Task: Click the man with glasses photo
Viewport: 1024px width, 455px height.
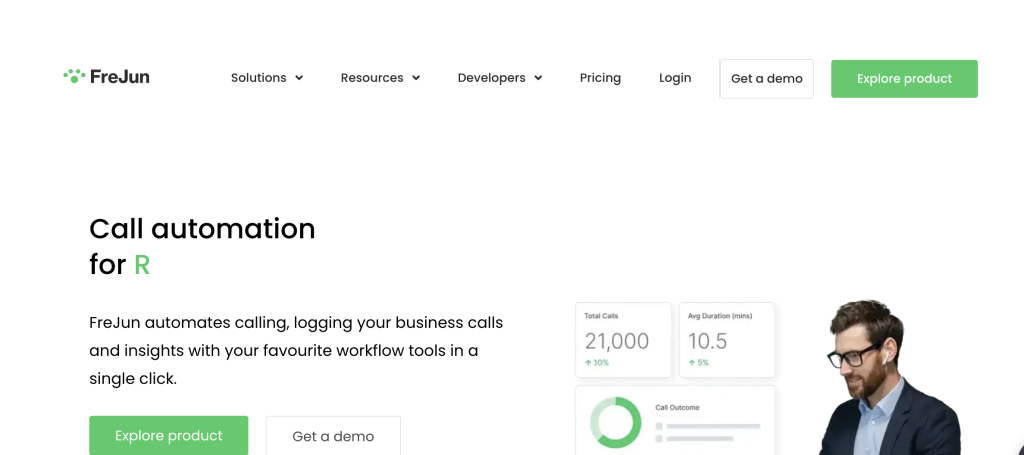Action: click(x=888, y=377)
